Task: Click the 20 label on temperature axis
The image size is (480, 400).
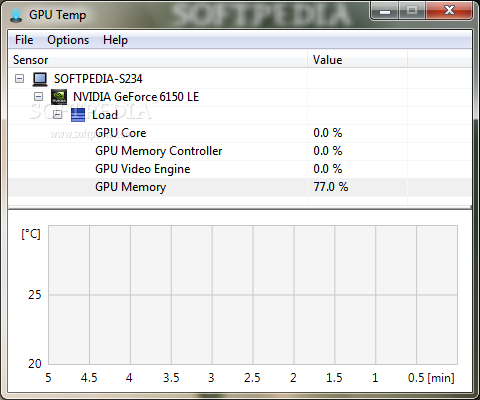Action: tap(35, 363)
